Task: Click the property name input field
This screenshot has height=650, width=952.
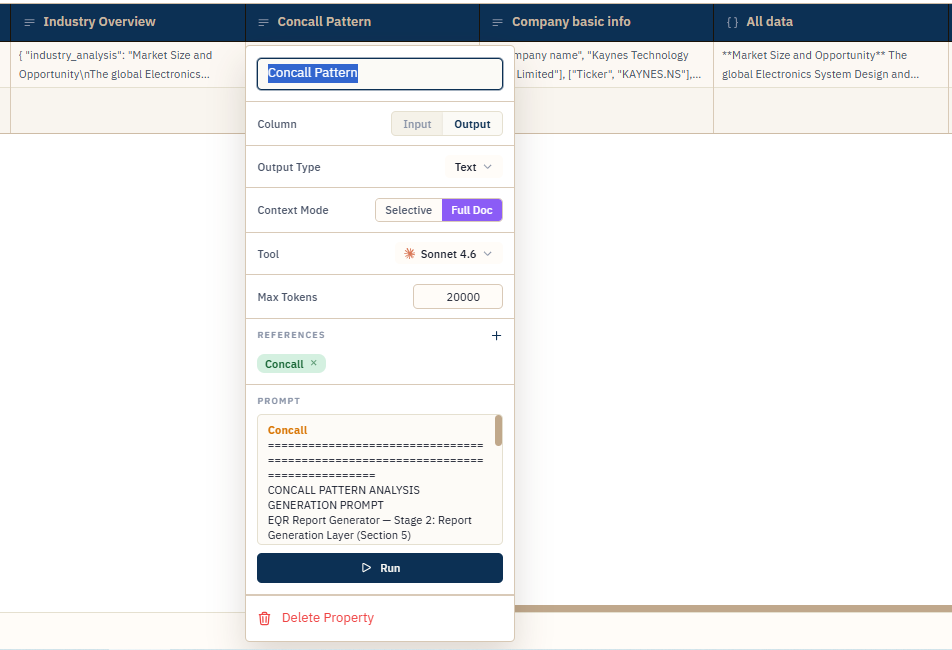Action: 380,73
